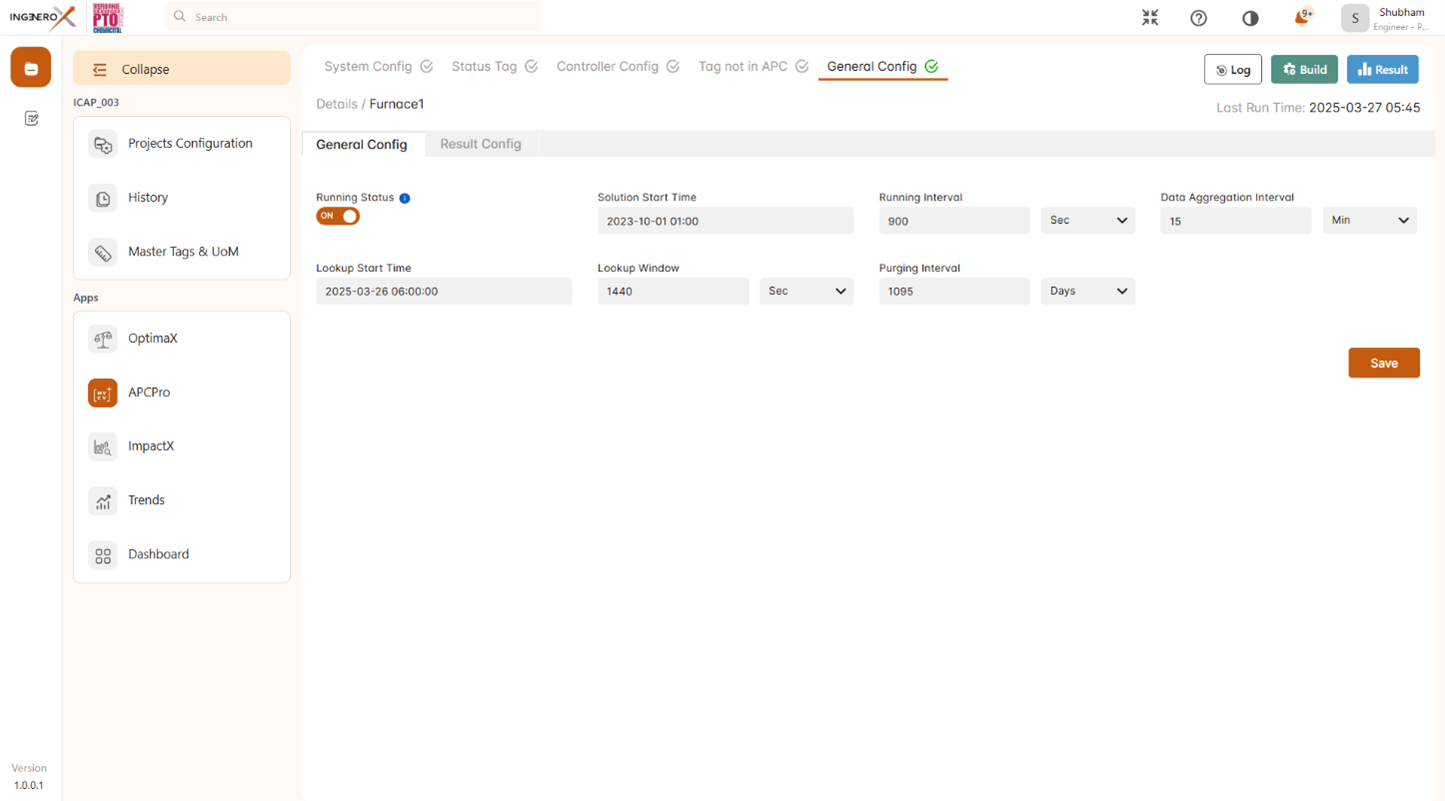Click the notification bell icon

click(x=1301, y=18)
